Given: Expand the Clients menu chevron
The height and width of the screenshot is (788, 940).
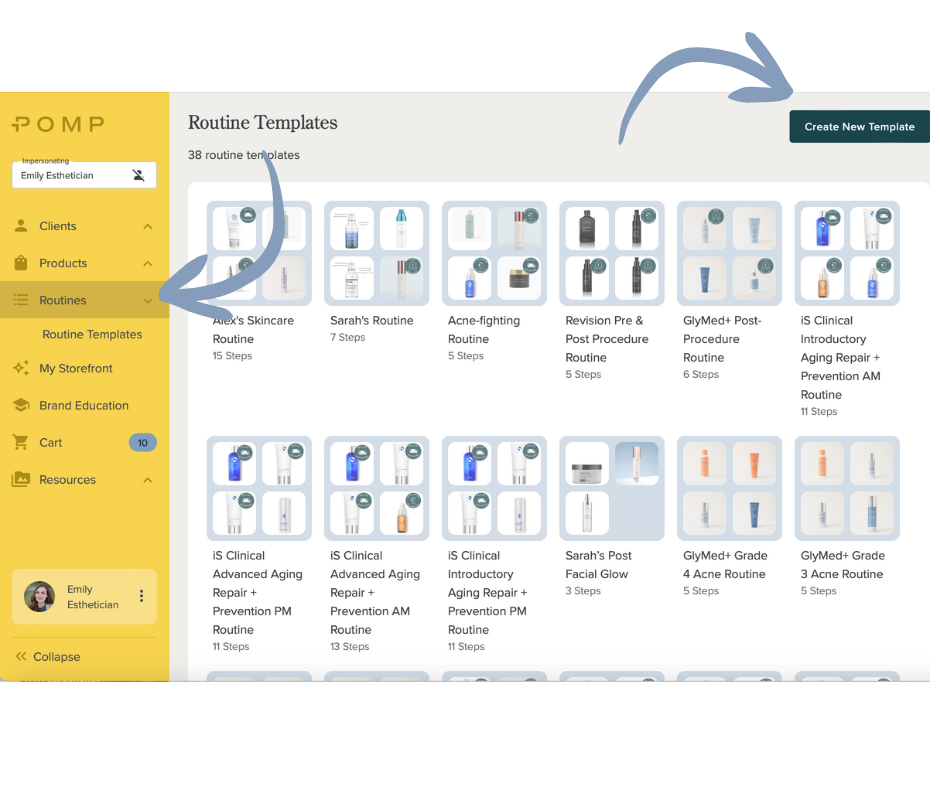Looking at the screenshot, I should coord(147,227).
